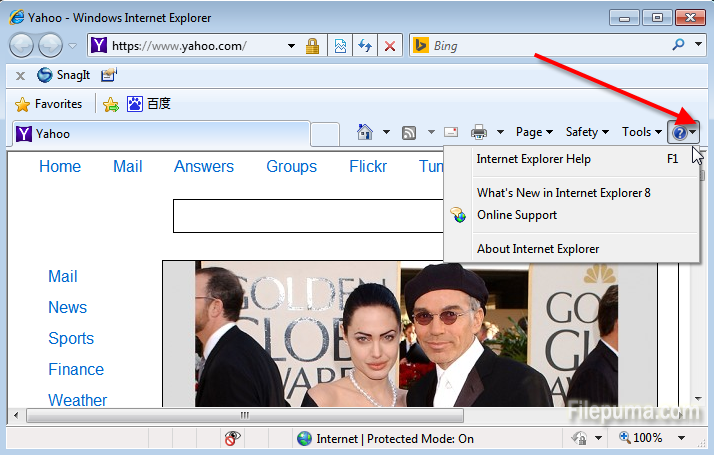Select Online Support from Help menu
714x455 pixels.
(516, 215)
